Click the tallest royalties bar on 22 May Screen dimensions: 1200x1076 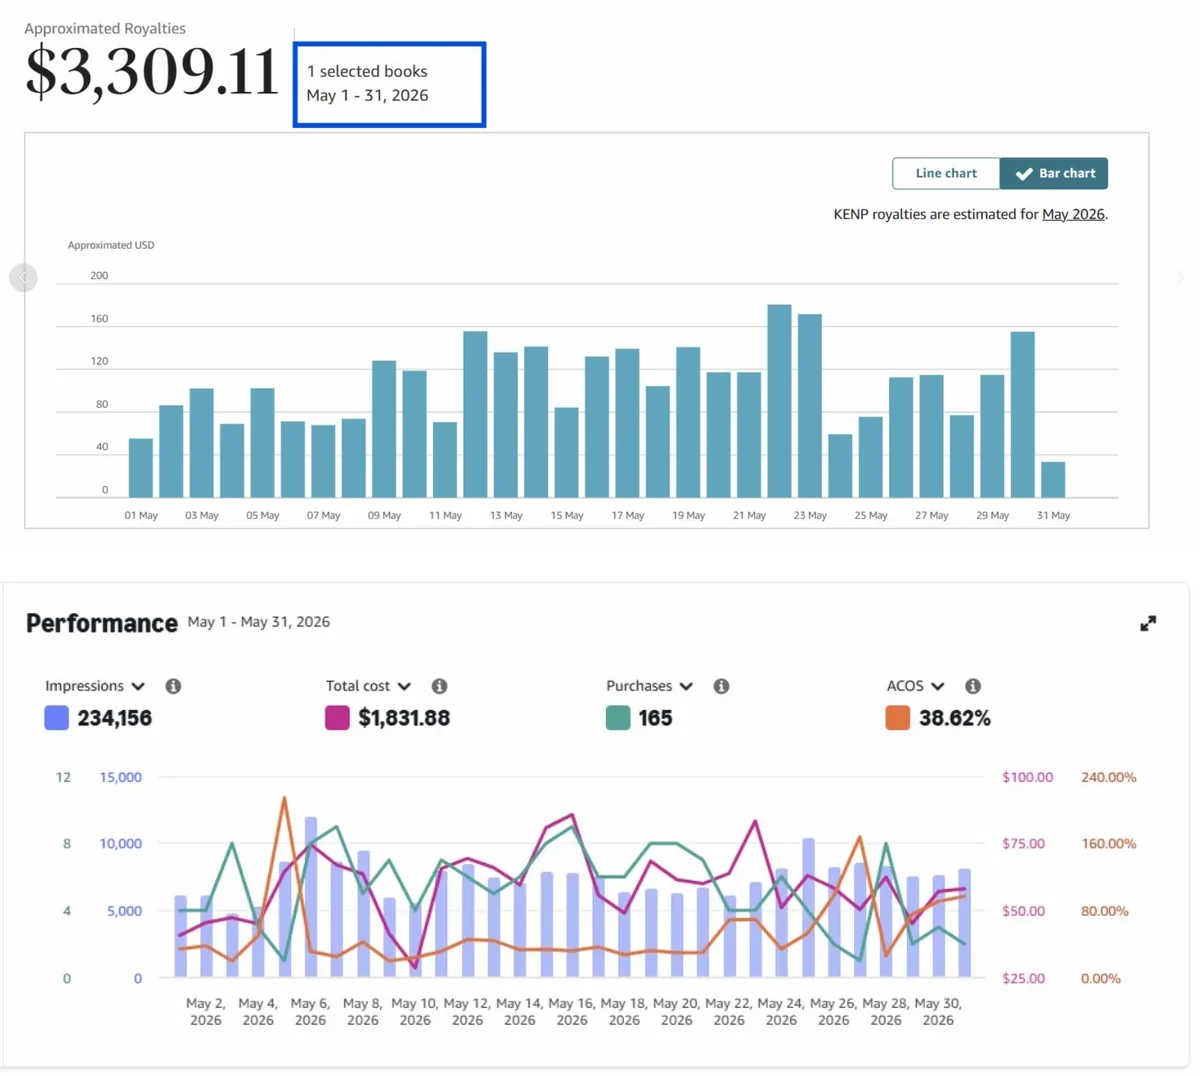(x=779, y=401)
